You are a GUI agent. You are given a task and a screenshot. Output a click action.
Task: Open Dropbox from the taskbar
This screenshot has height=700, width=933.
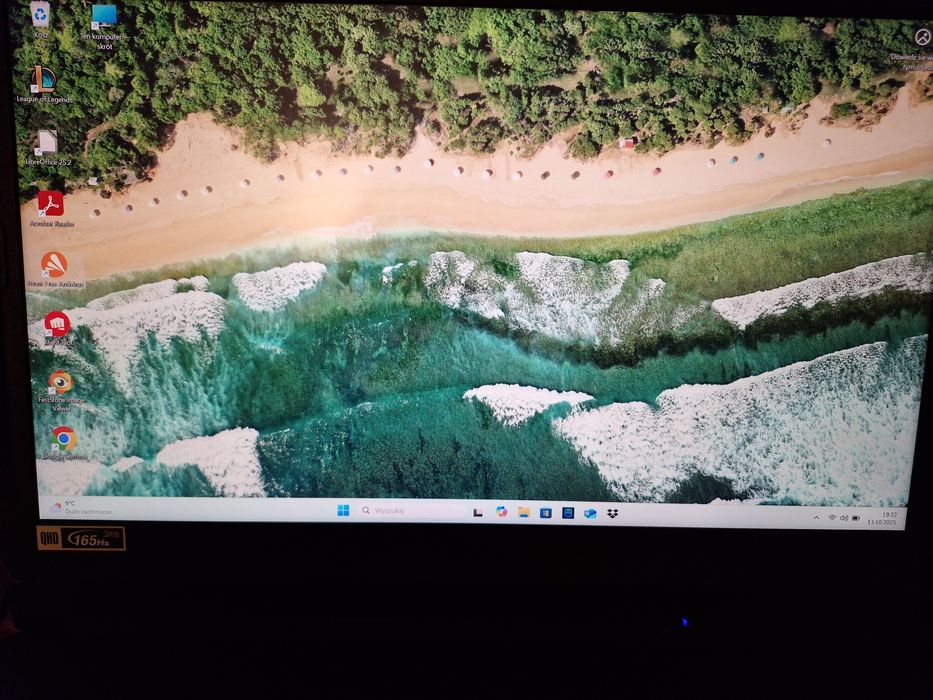612,514
